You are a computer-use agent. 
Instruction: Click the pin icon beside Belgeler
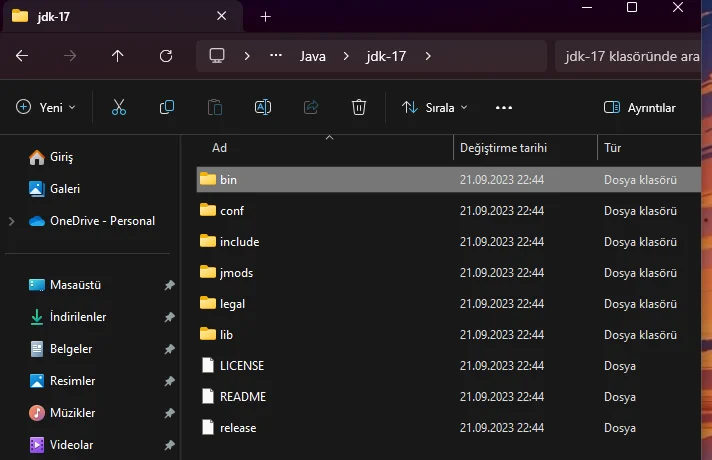click(169, 349)
